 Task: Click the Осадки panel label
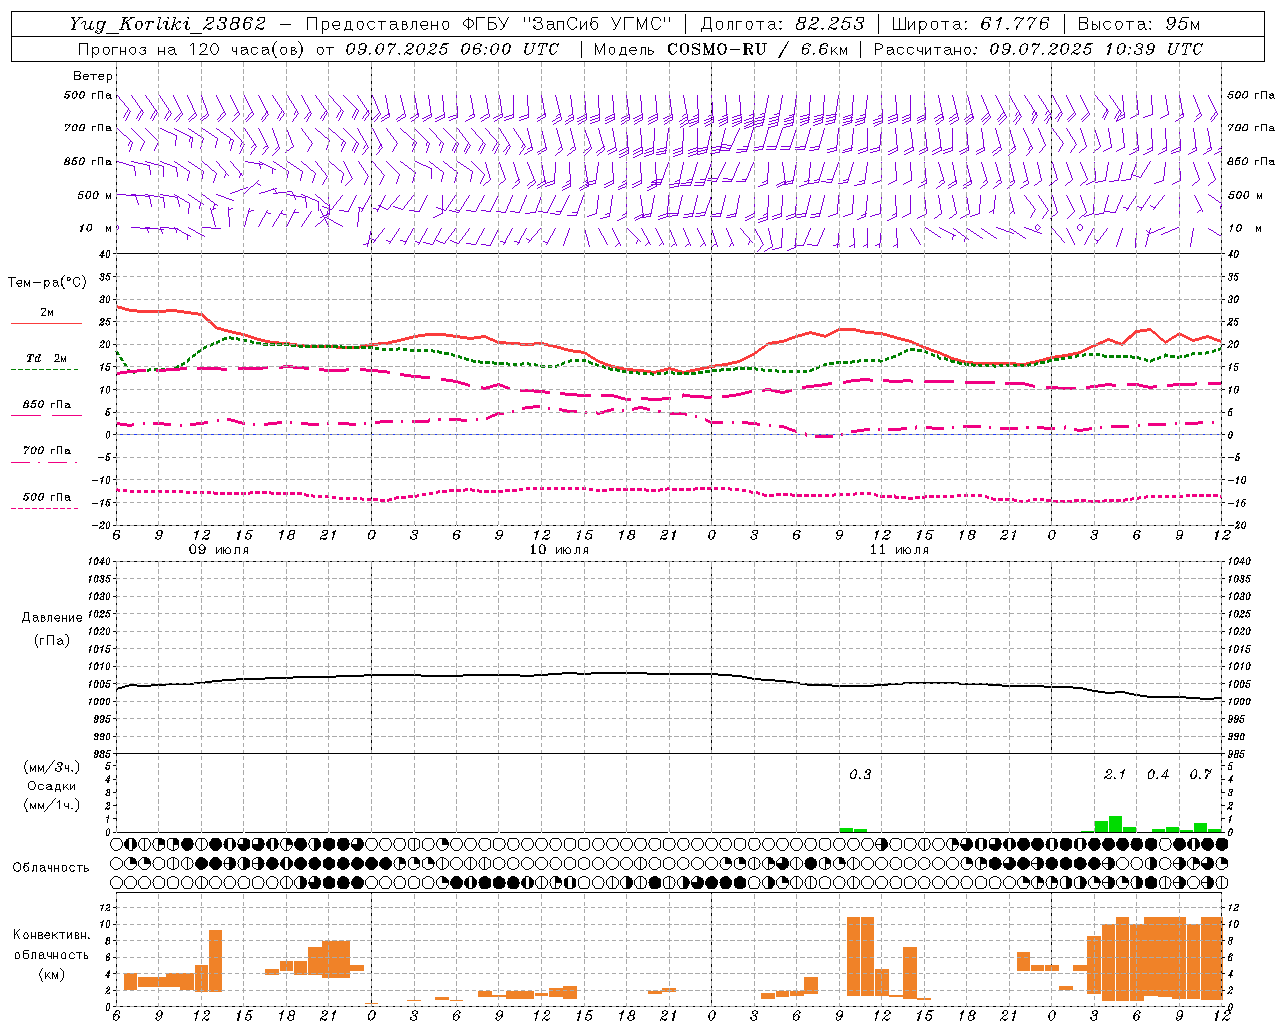click(52, 786)
